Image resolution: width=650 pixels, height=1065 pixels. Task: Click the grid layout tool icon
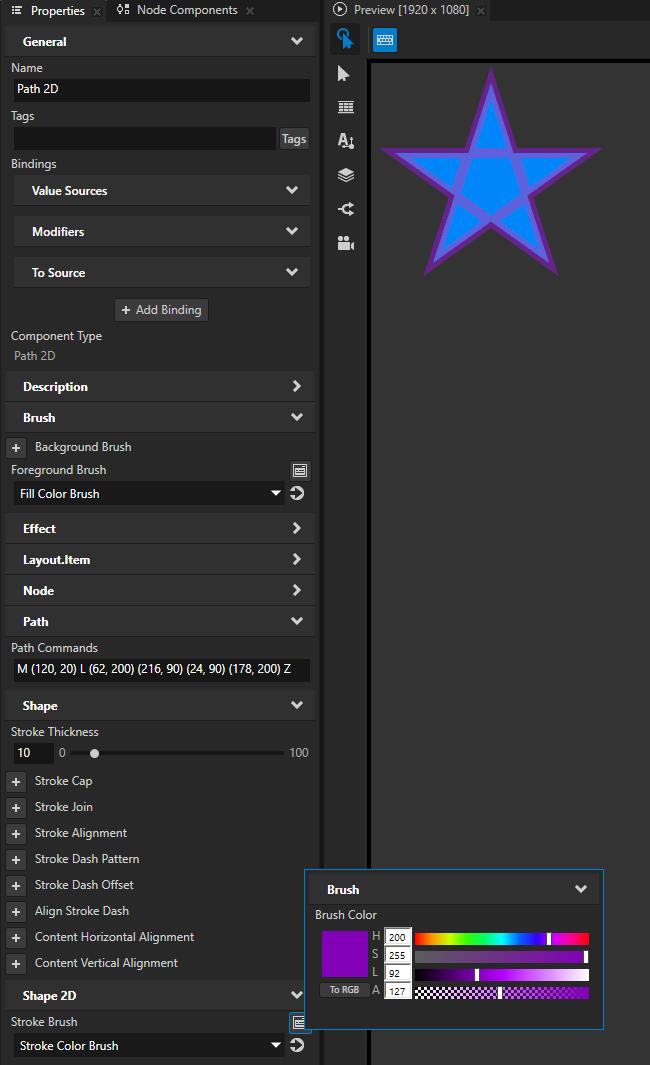coord(346,107)
